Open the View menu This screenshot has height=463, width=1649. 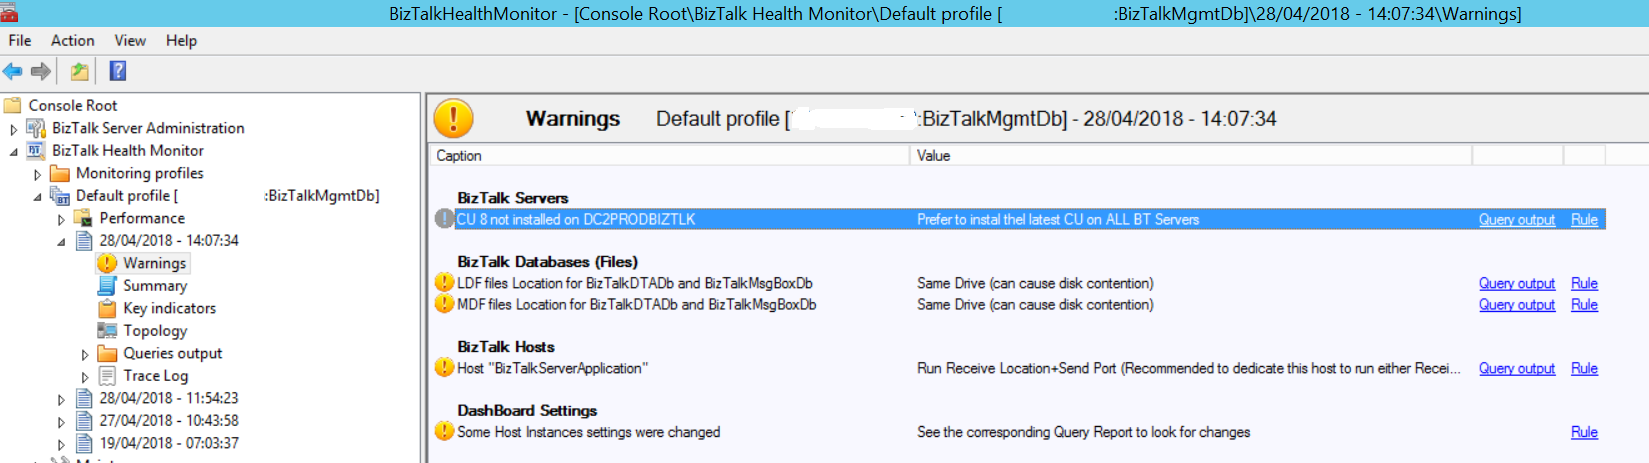pyautogui.click(x=130, y=40)
